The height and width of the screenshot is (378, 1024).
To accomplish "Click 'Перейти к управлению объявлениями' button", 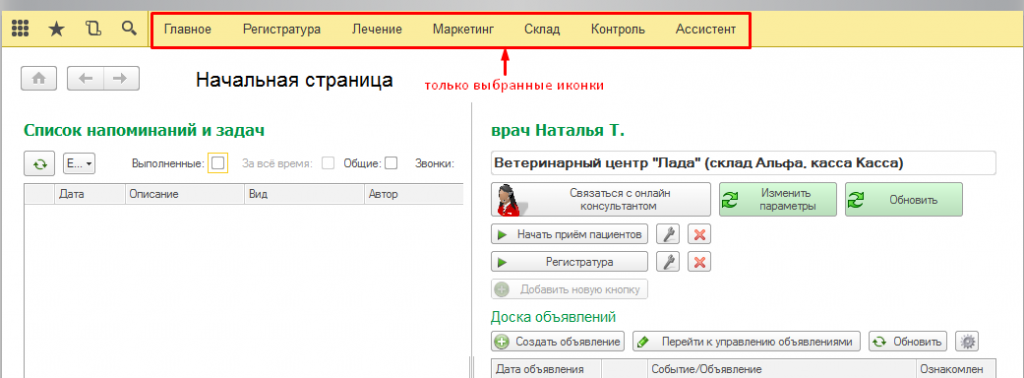I will click(x=746, y=341).
